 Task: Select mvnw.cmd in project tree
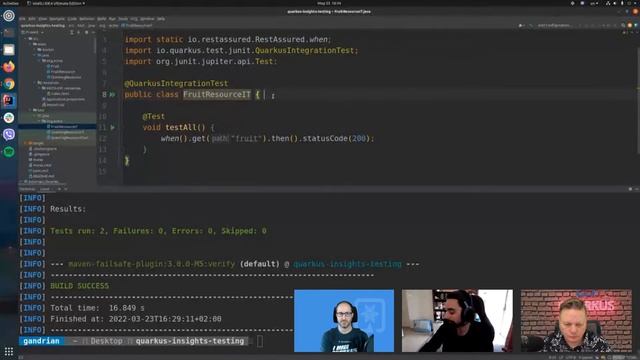tap(40, 165)
